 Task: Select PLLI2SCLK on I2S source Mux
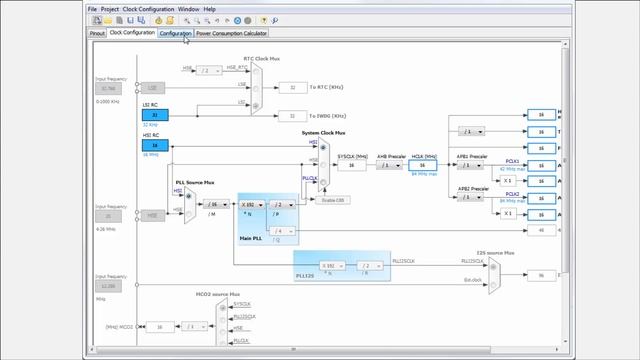coord(493,267)
